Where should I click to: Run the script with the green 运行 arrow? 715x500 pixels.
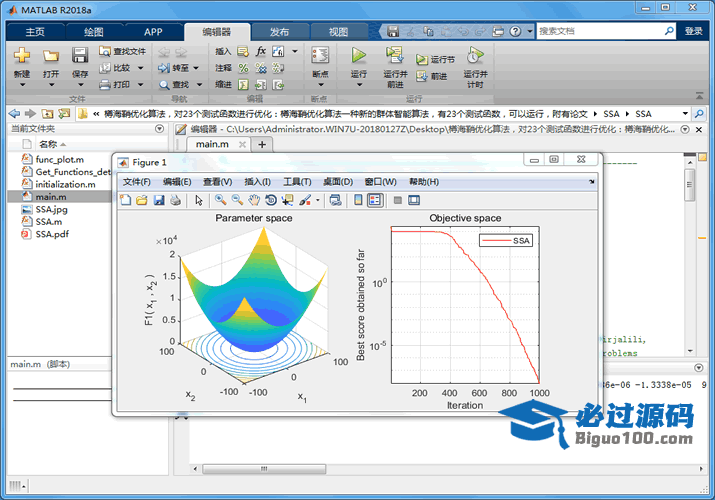pos(358,55)
